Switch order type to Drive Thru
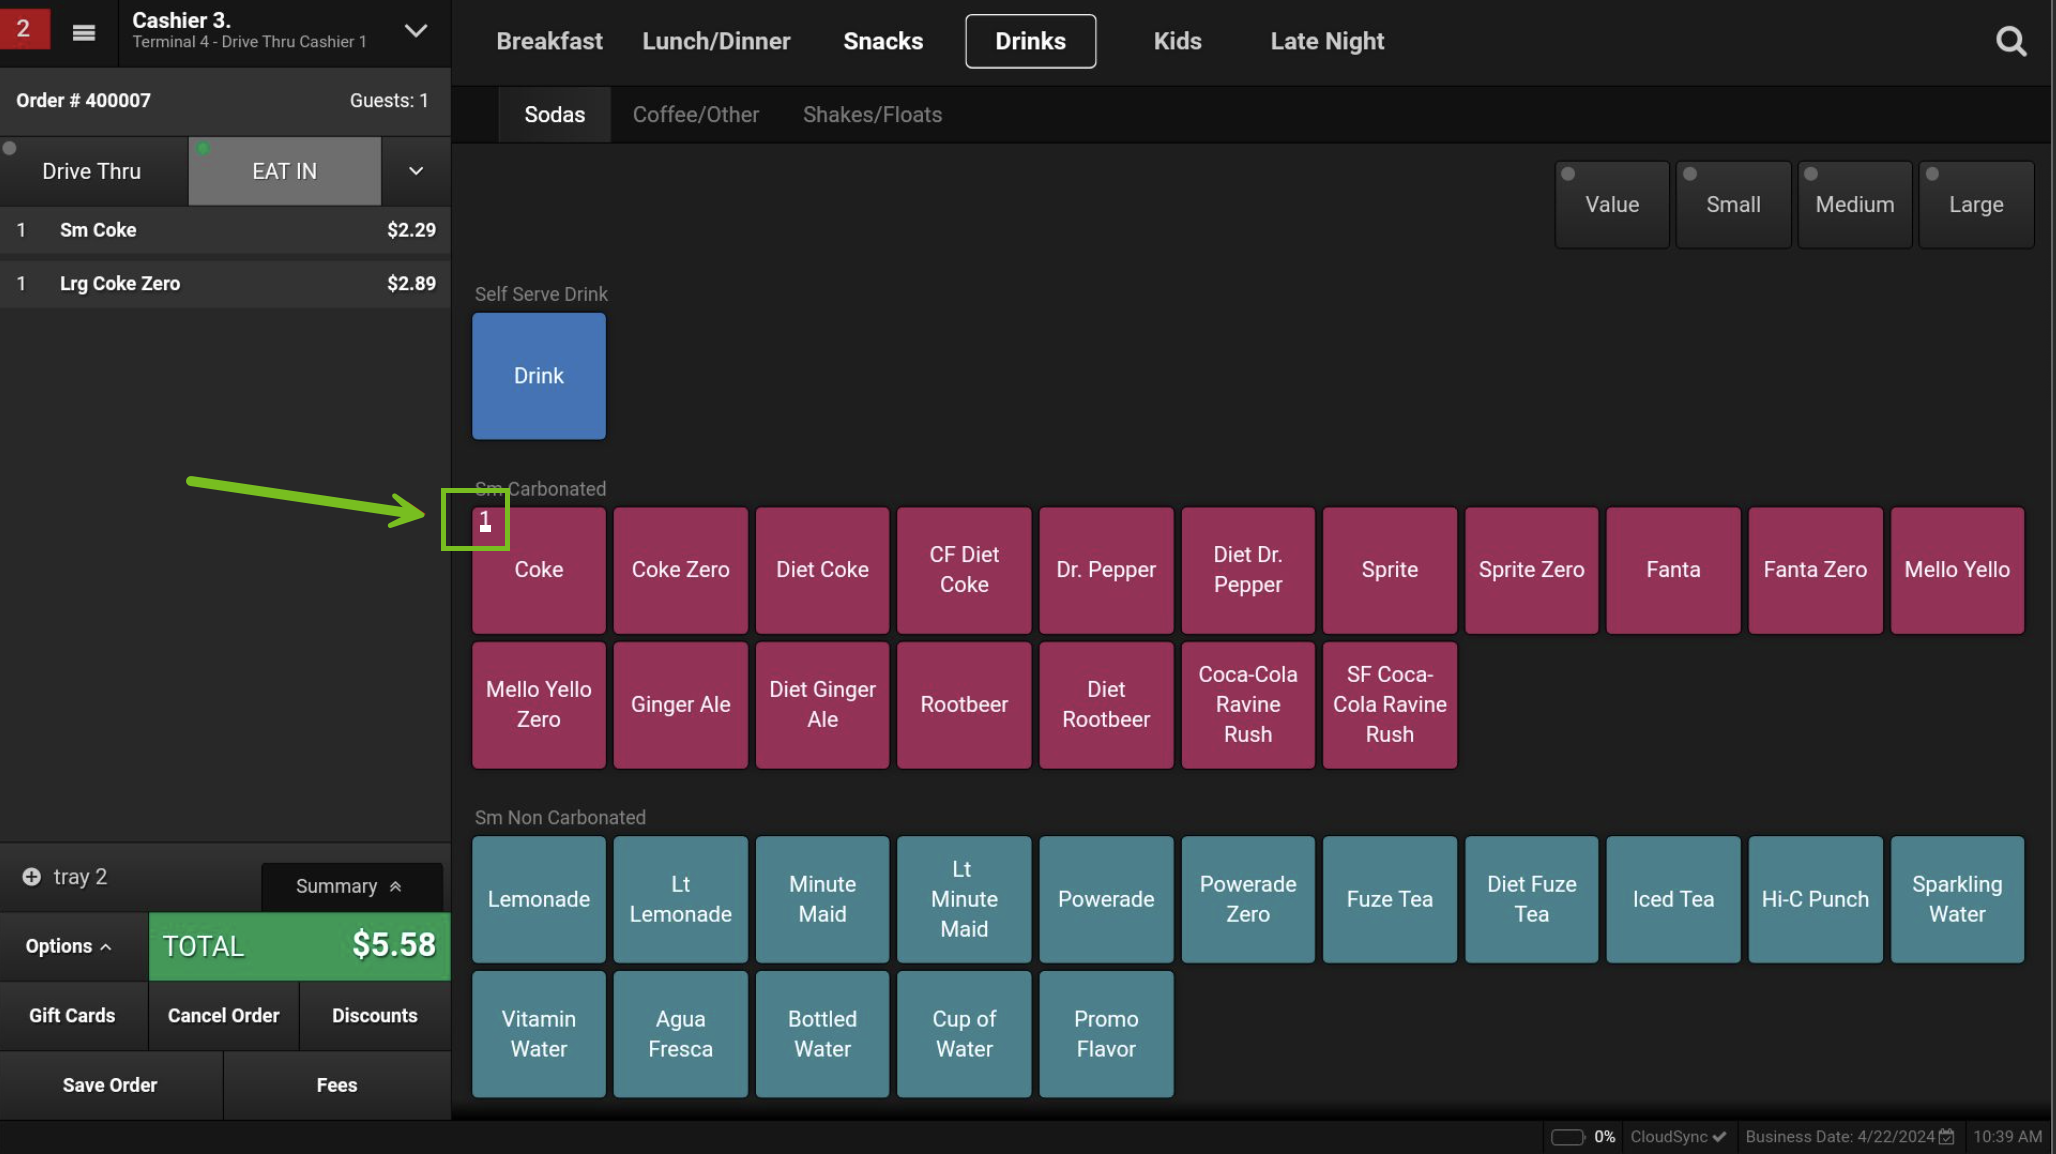Screen dimensions: 2056x1154 (x=92, y=172)
